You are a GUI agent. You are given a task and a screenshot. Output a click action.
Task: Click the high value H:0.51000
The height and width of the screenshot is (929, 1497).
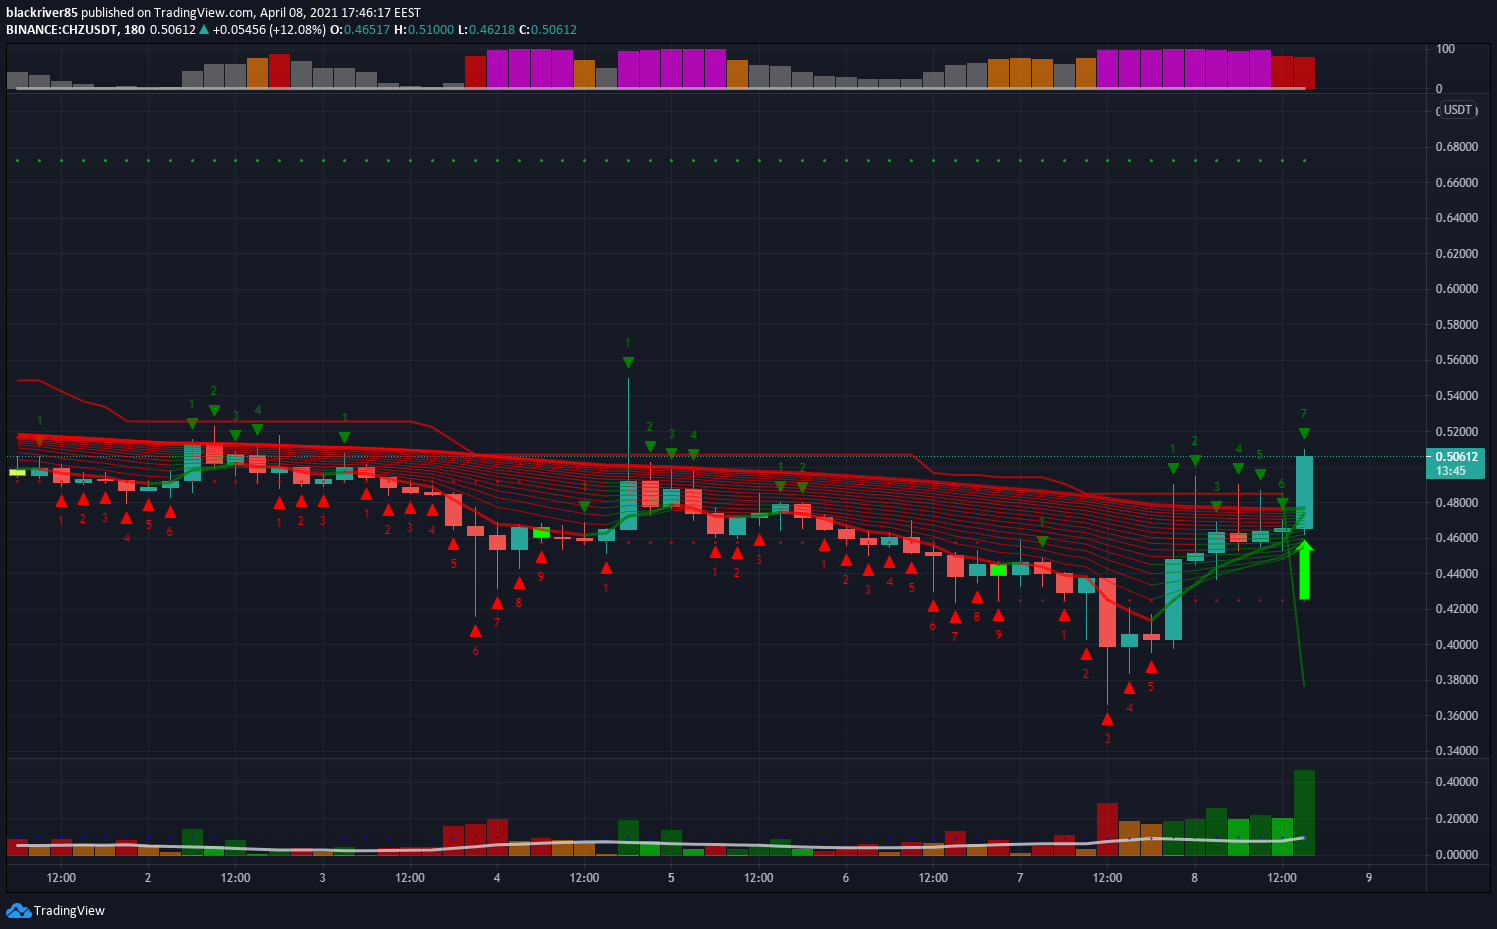pos(424,30)
